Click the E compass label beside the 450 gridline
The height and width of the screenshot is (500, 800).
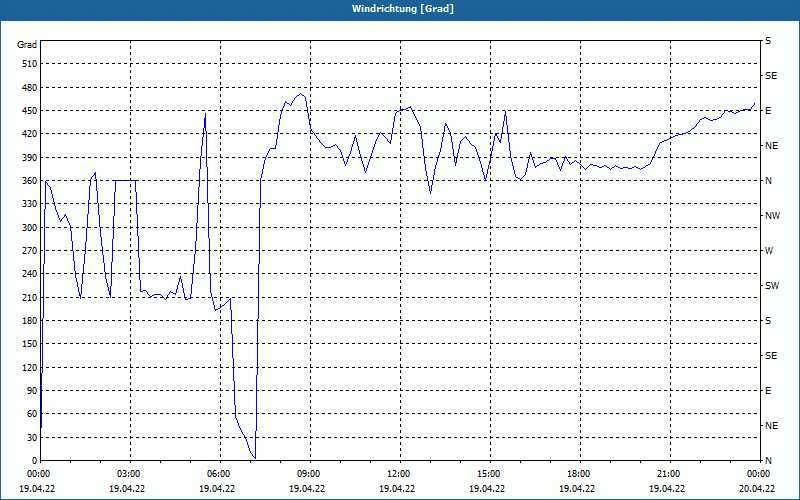tap(768, 111)
